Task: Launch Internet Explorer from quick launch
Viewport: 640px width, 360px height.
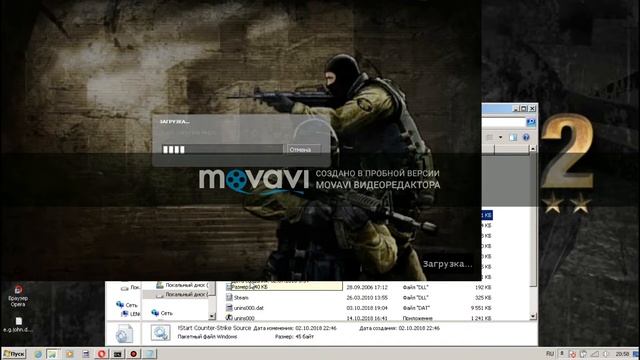Action: coord(38,354)
